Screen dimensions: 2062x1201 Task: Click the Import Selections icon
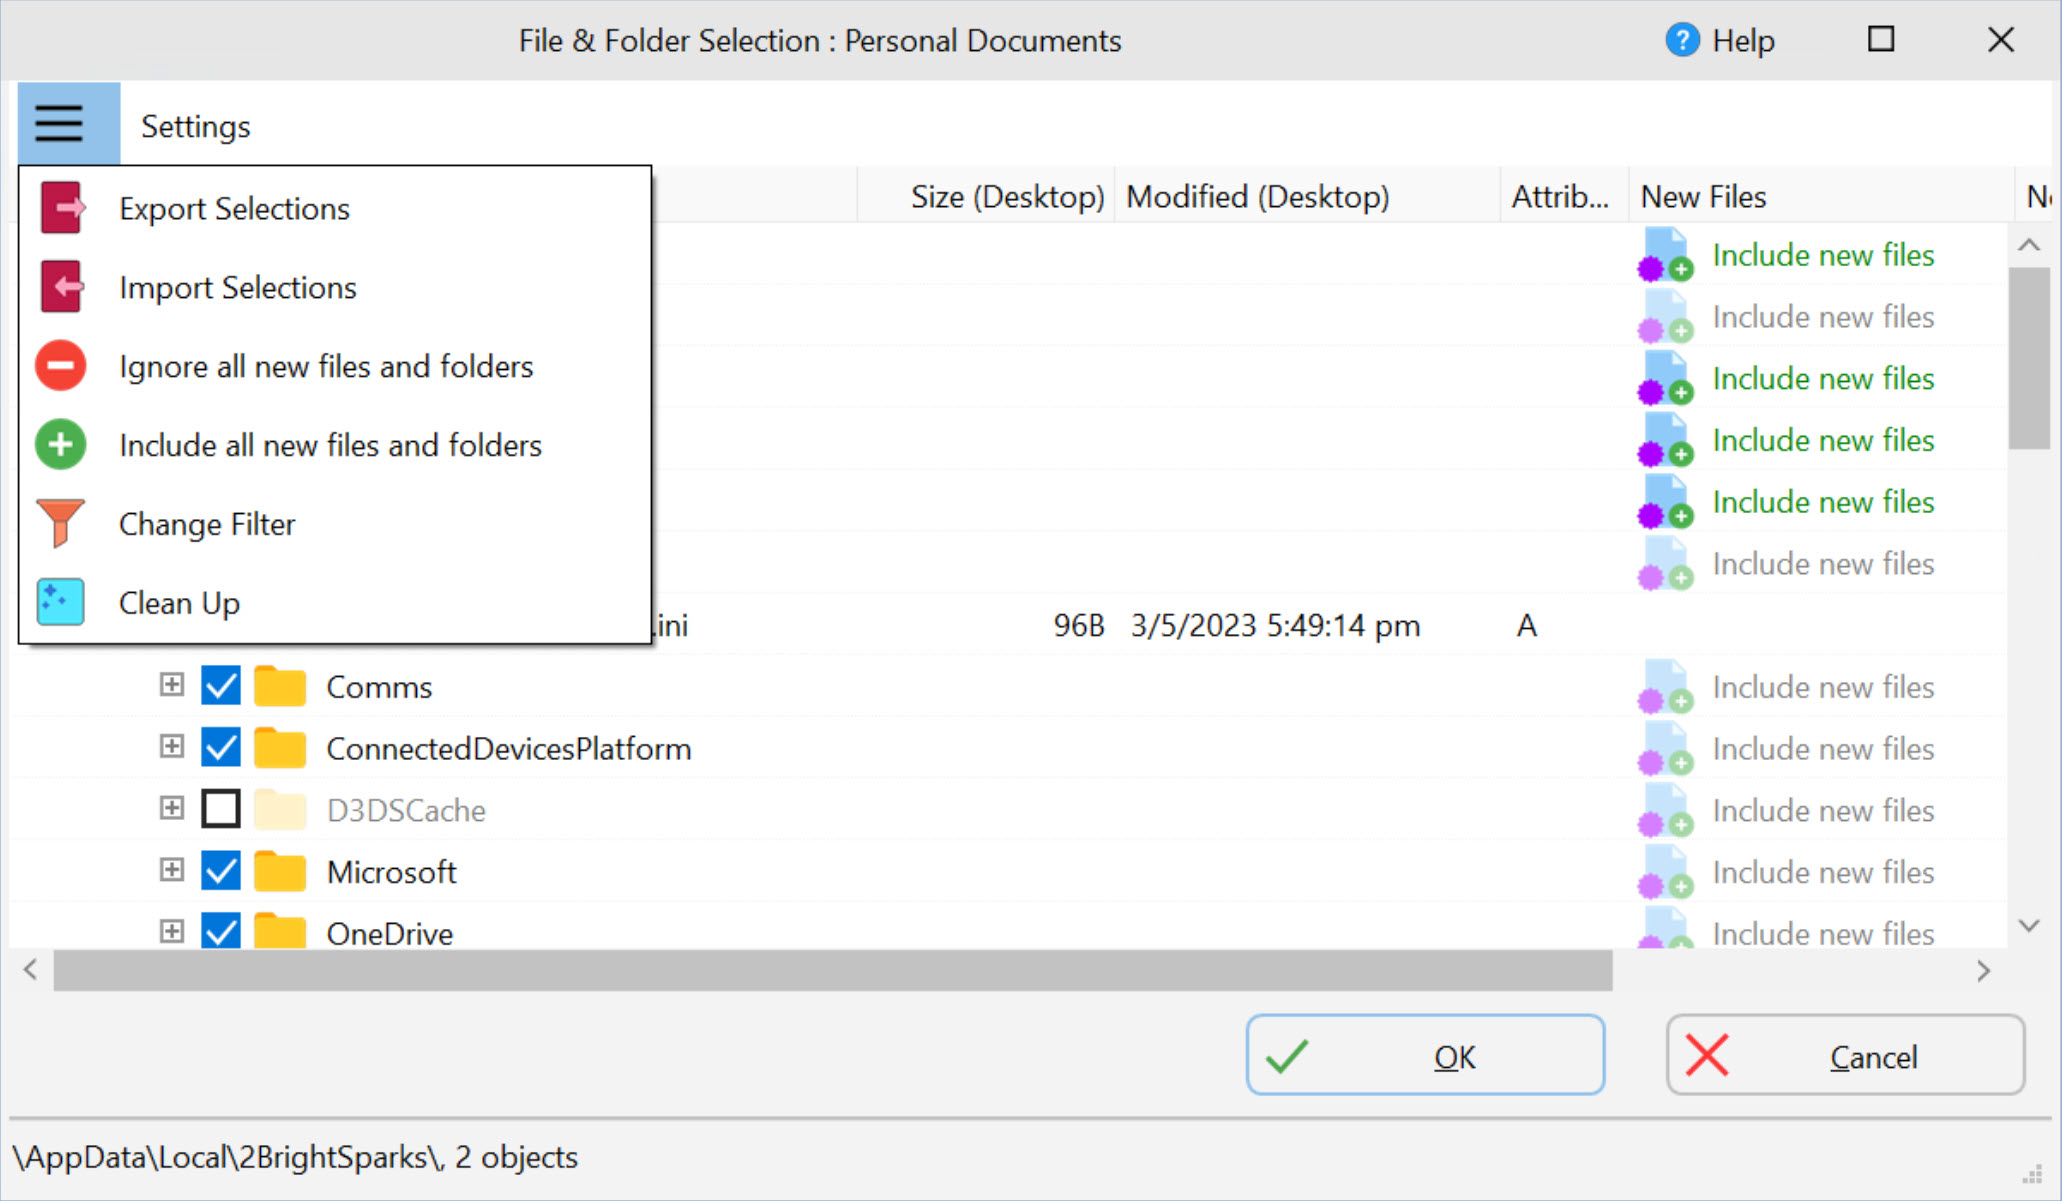[60, 286]
